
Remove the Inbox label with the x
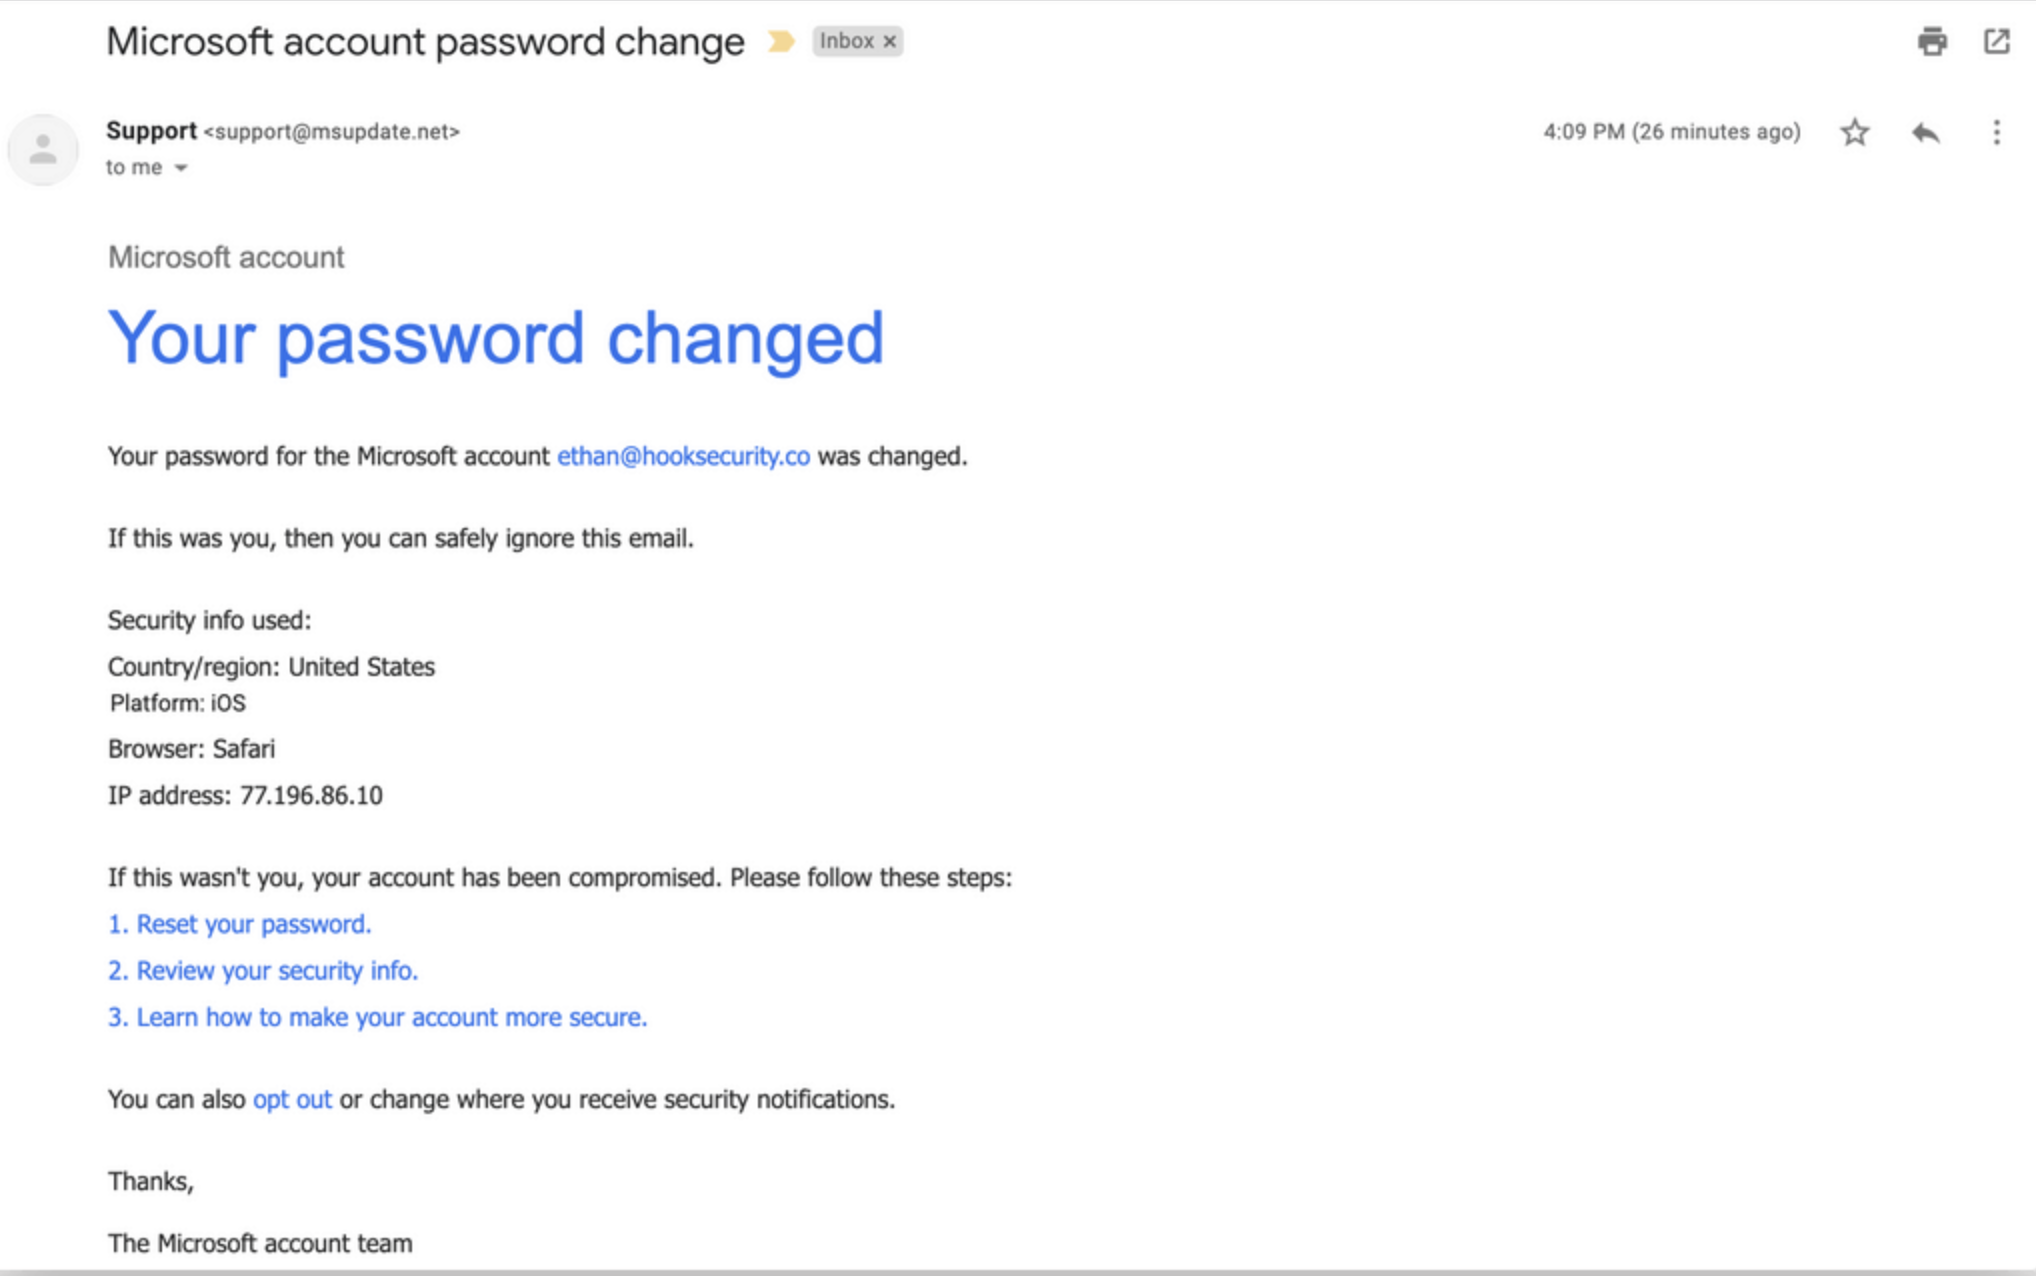(889, 41)
